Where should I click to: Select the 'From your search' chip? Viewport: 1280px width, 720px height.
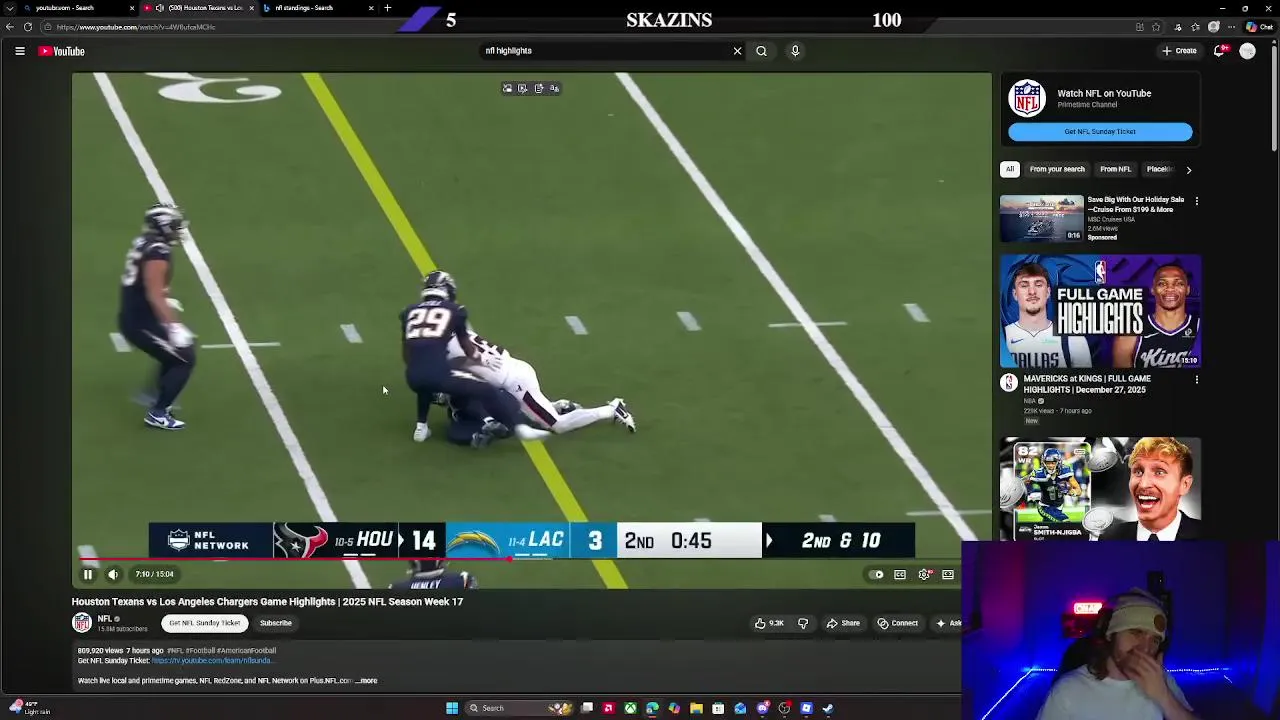1057,169
